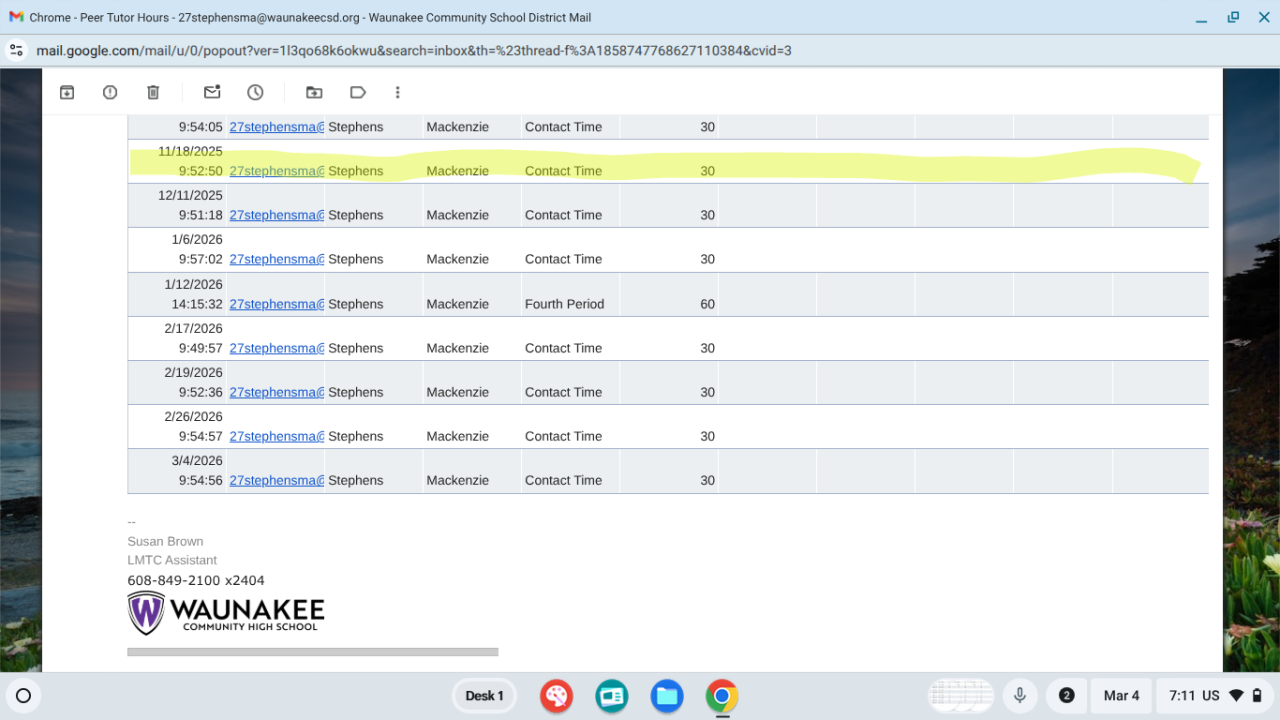Open the recent screenshots thumbnail stack
This screenshot has height=720, width=1280.
coord(961,696)
